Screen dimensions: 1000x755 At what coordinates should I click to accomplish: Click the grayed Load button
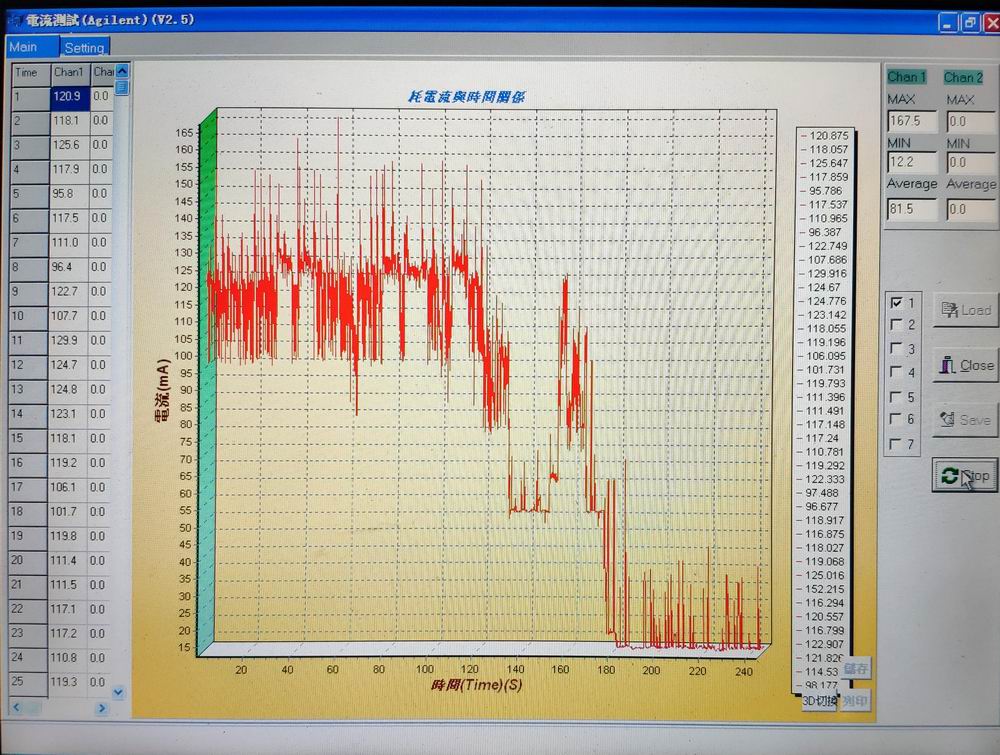[965, 311]
